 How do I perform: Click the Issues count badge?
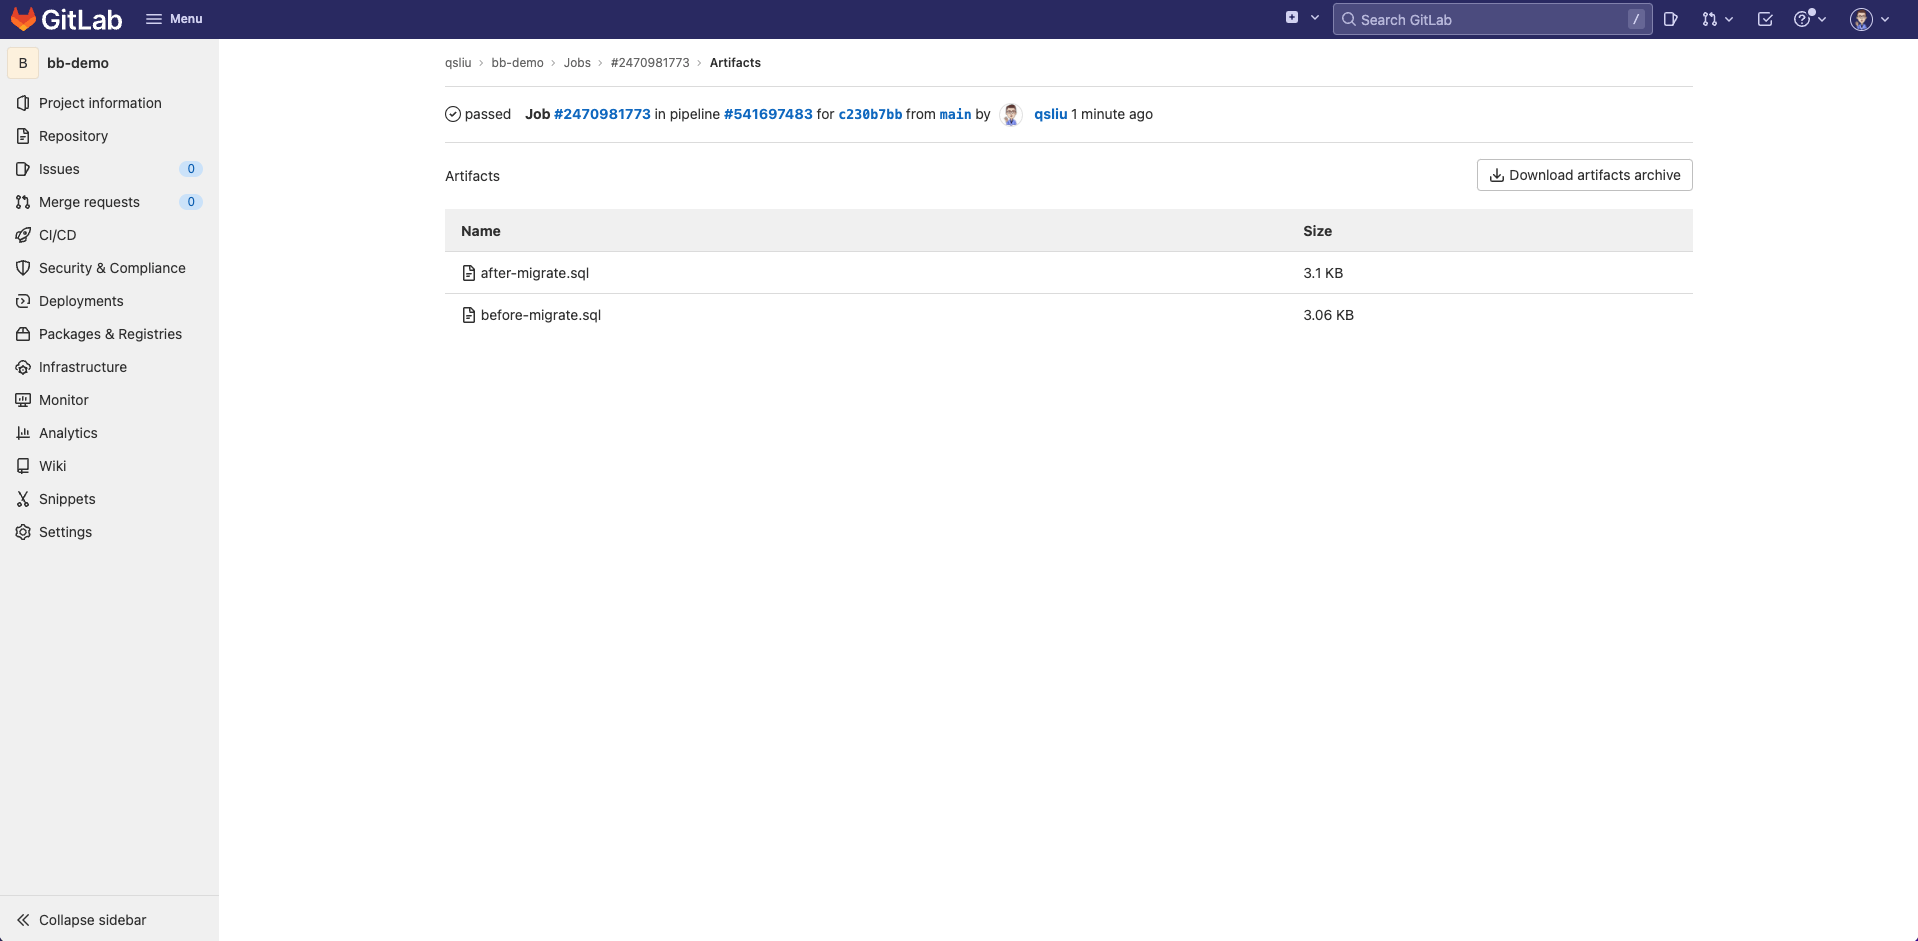(x=191, y=169)
